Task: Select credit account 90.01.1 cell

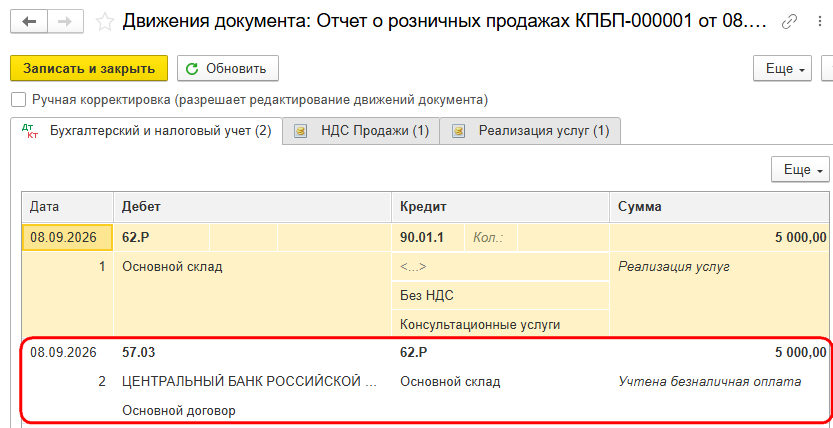Action: click(428, 237)
